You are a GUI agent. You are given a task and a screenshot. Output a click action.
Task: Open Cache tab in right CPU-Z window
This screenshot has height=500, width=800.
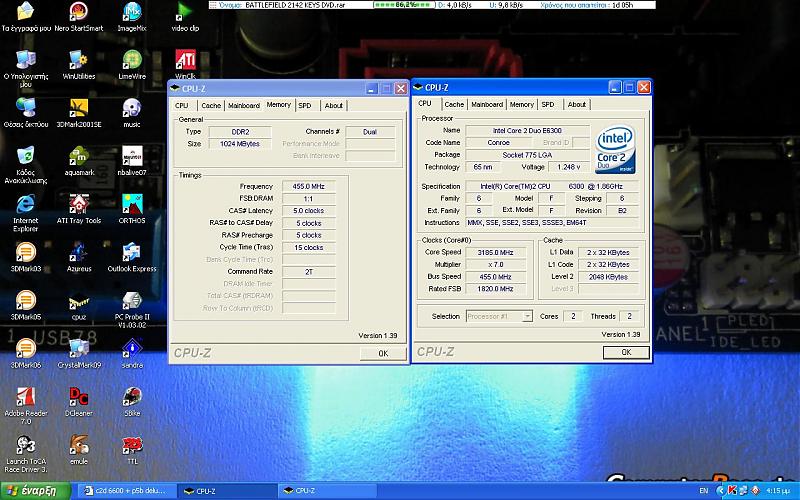pyautogui.click(x=454, y=105)
